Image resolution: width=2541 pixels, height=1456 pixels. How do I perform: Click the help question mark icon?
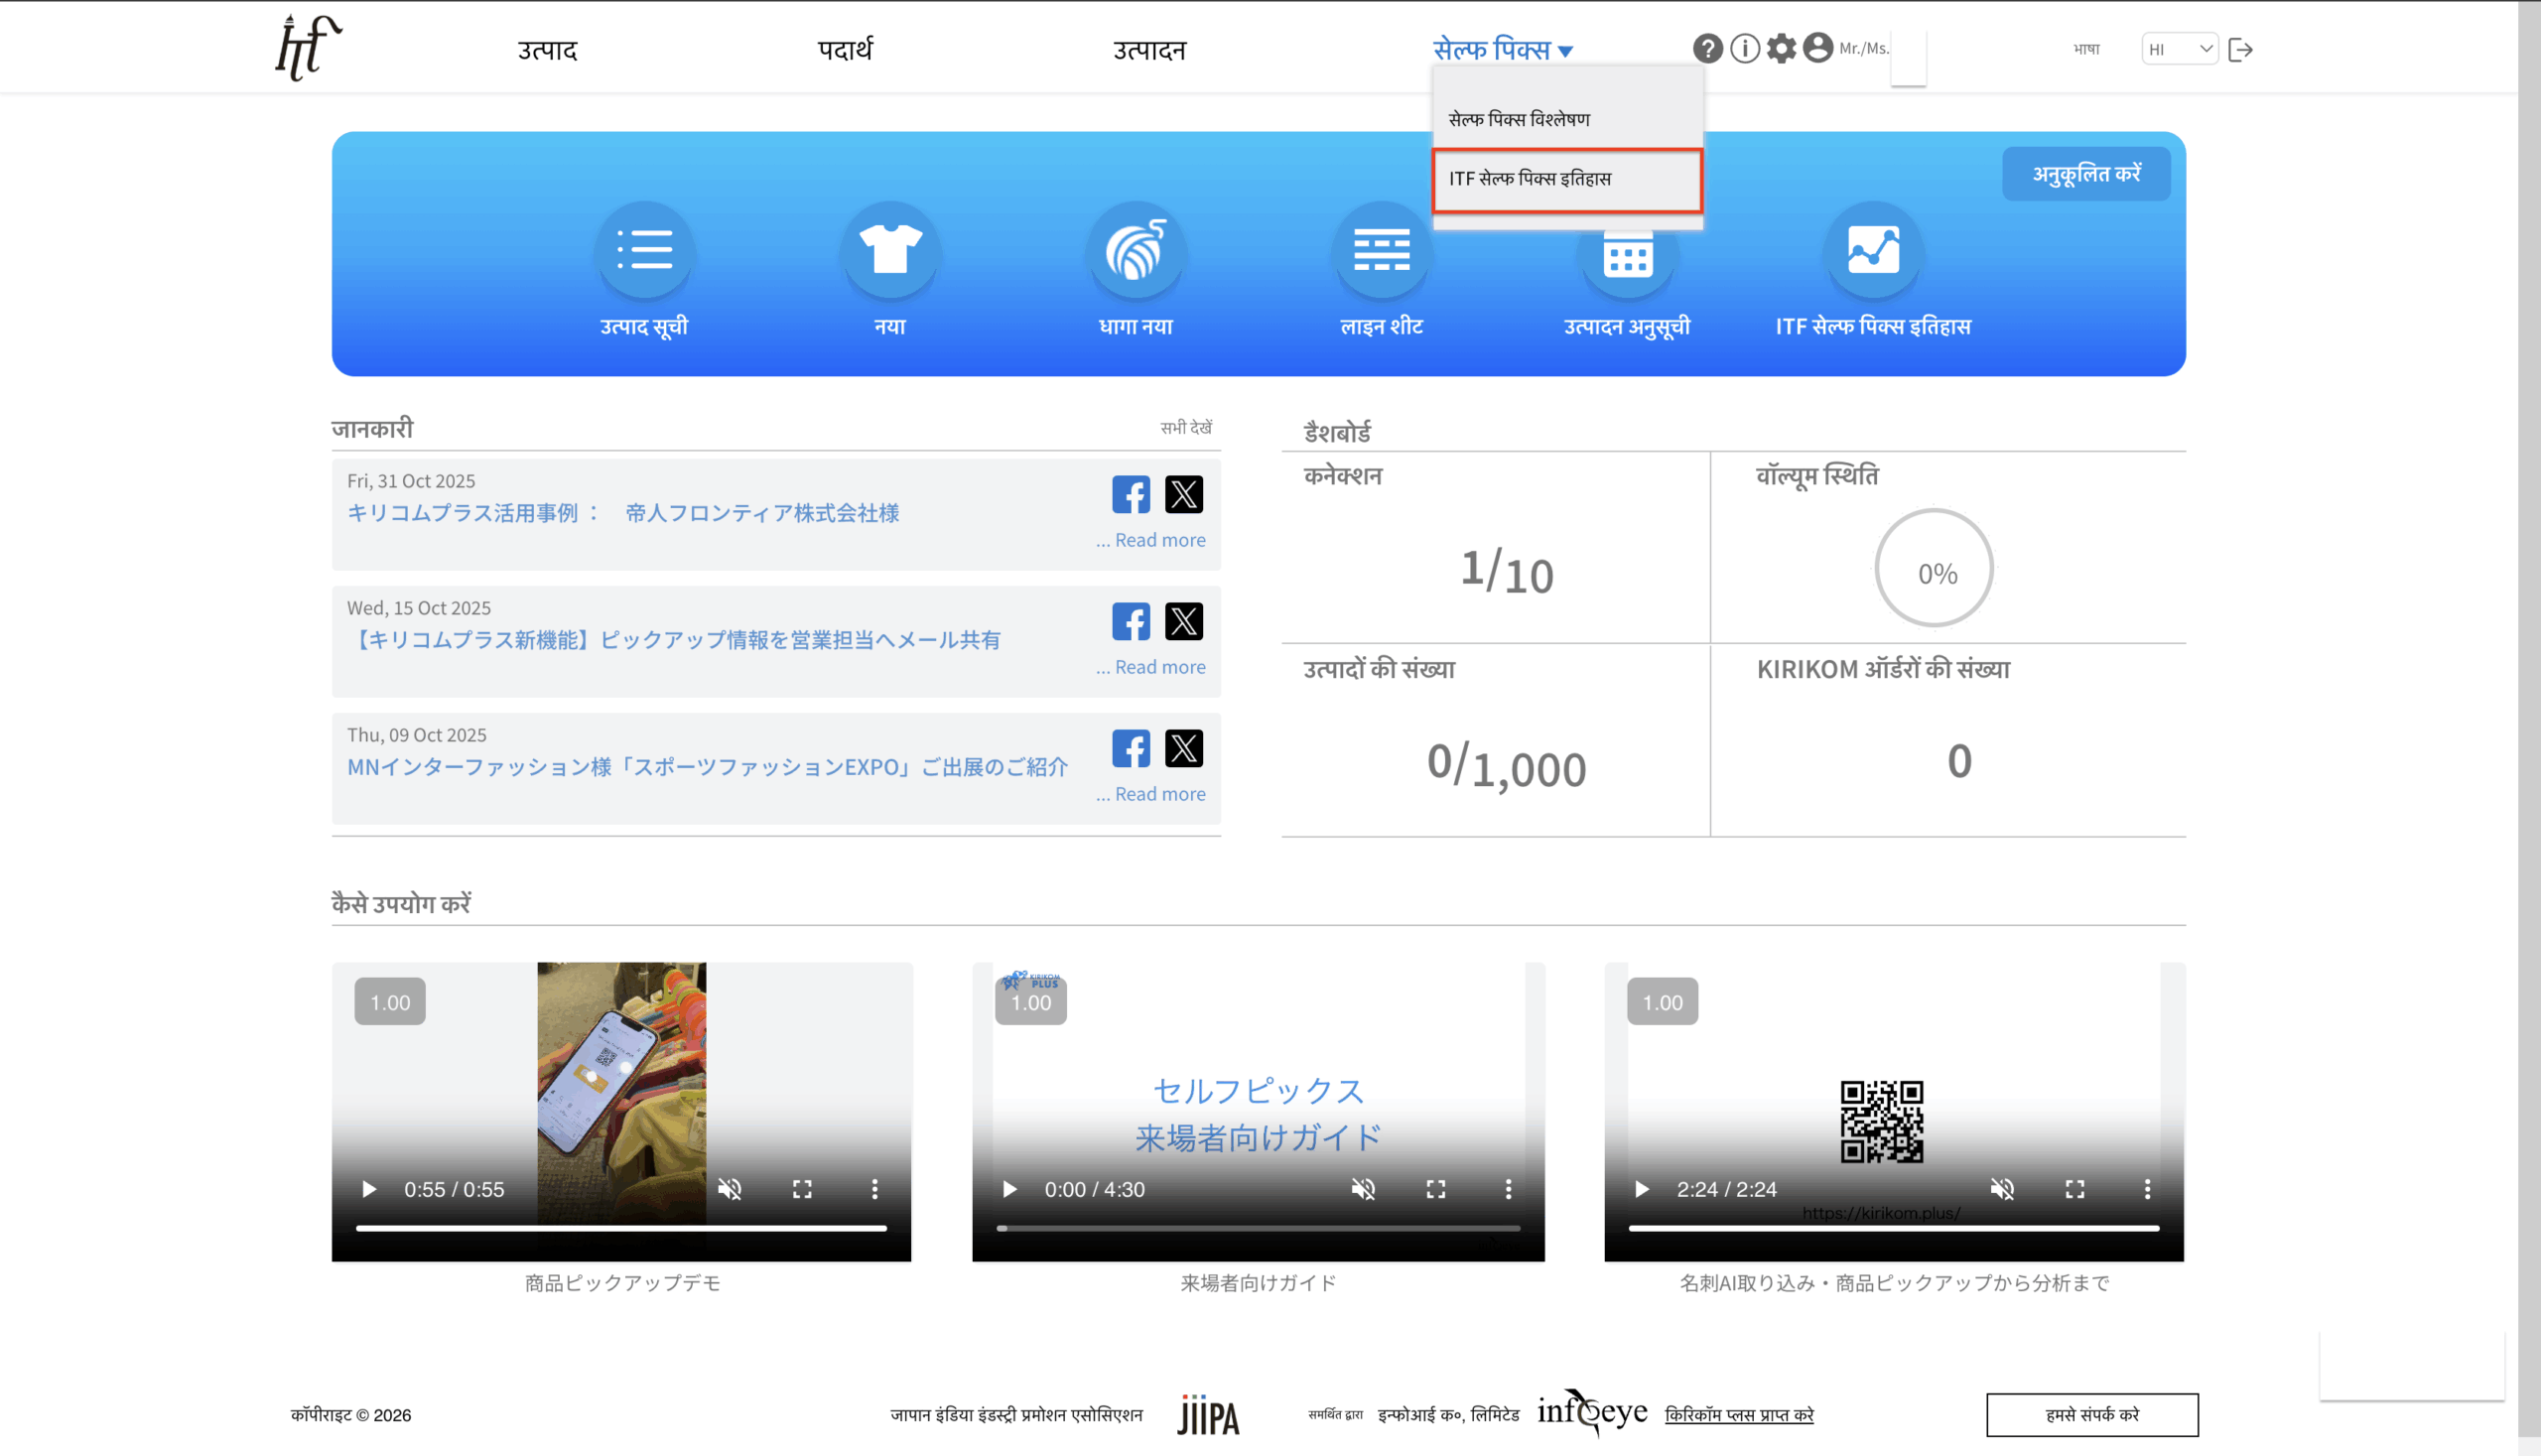coord(1707,48)
